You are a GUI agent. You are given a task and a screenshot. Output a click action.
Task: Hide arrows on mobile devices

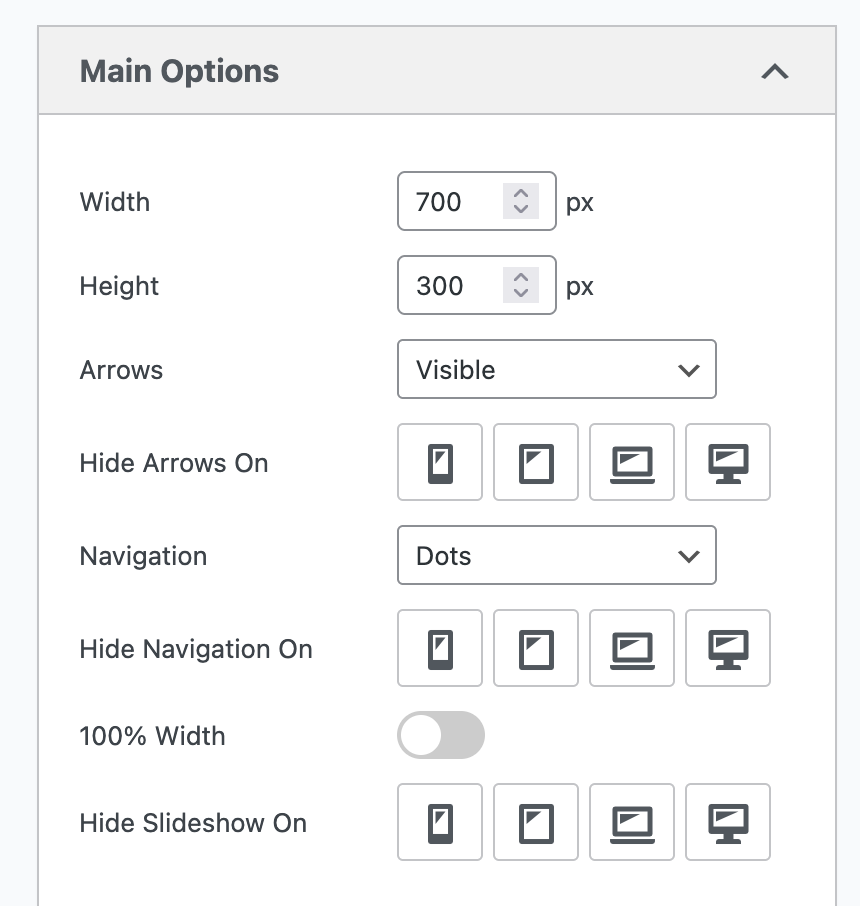click(439, 462)
